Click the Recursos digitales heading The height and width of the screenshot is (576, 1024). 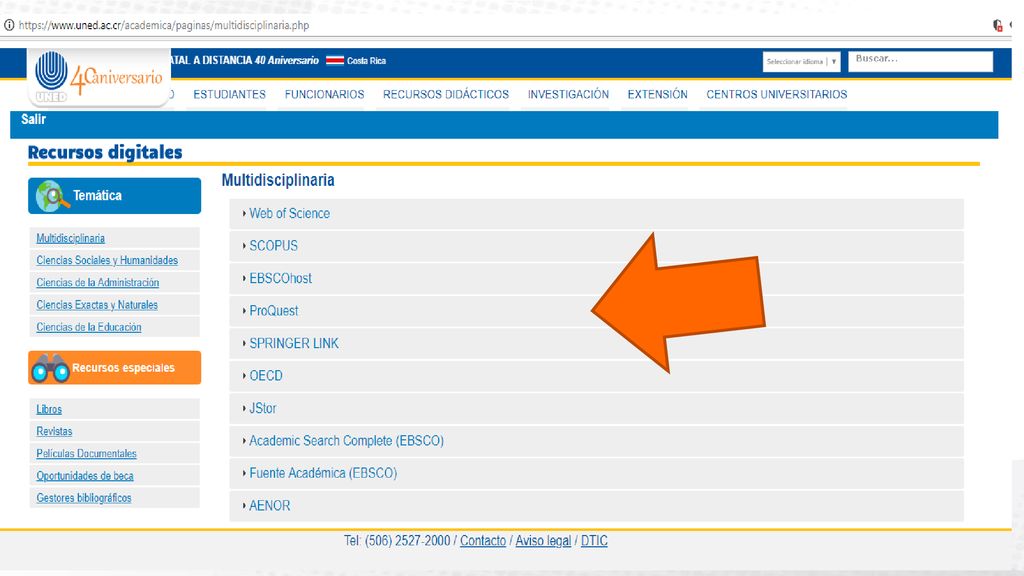pyautogui.click(x=105, y=152)
